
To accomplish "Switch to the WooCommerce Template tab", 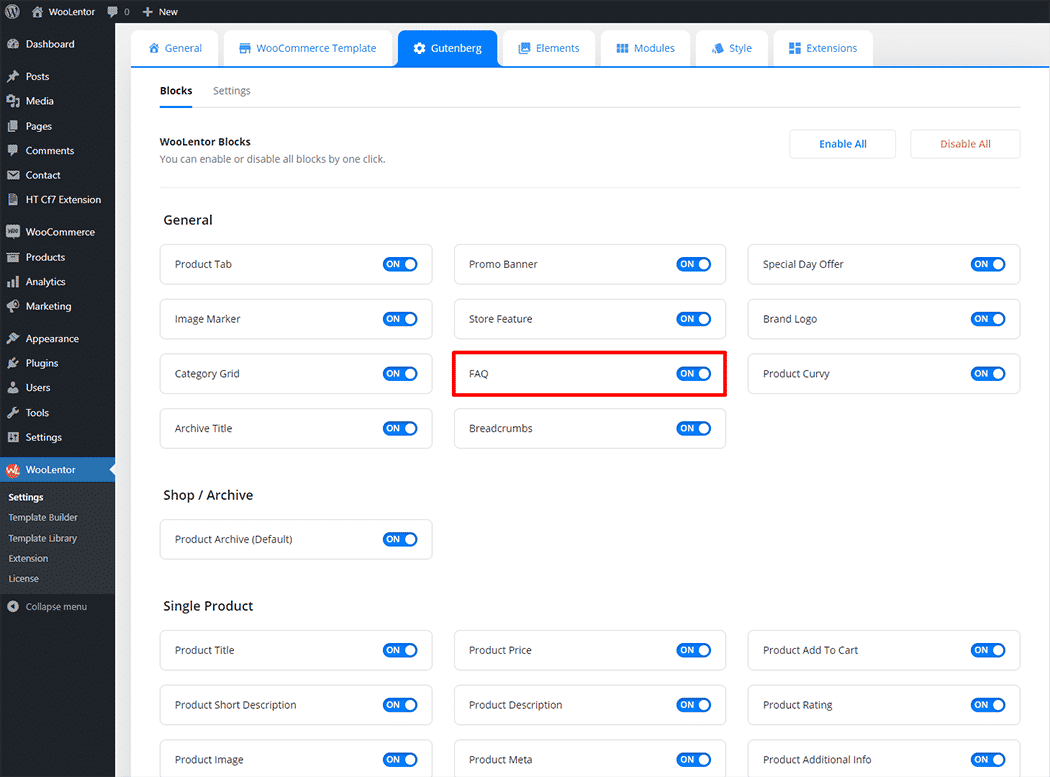I will 308,48.
